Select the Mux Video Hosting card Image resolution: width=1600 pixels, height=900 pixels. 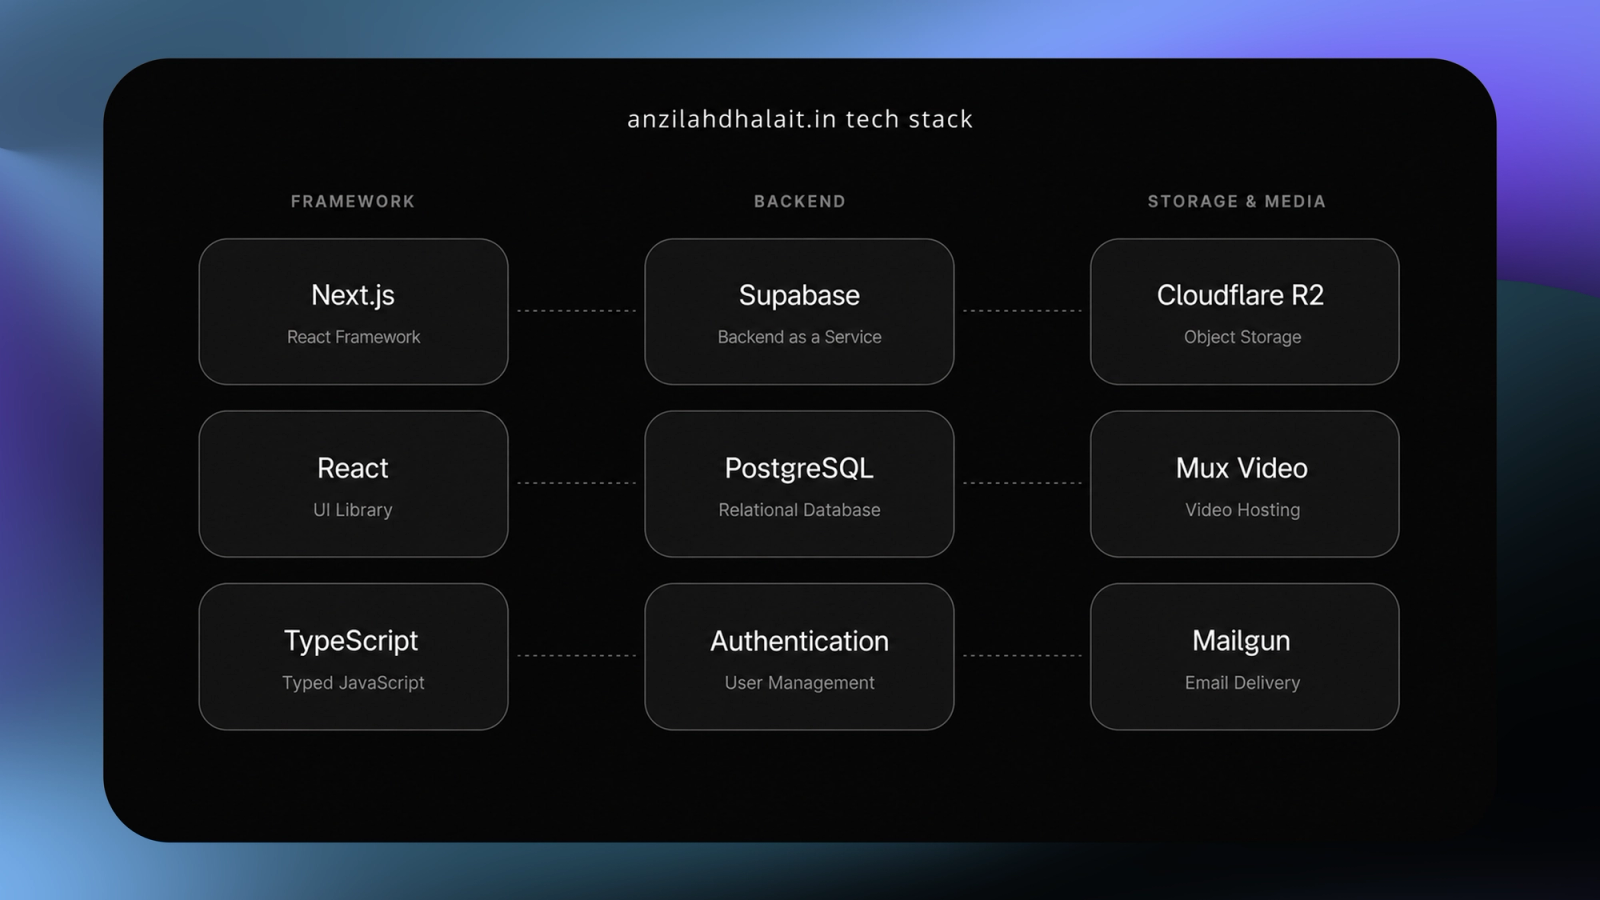click(x=1244, y=484)
